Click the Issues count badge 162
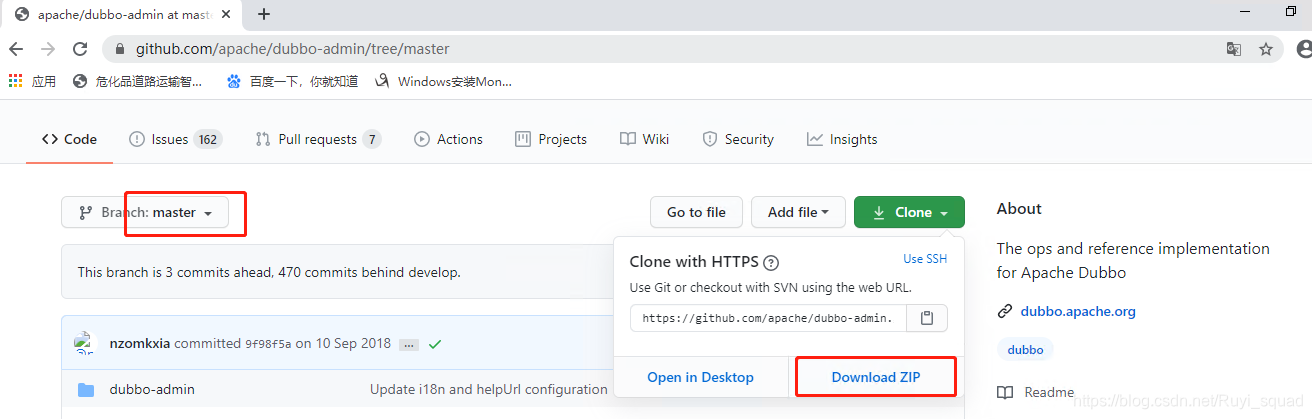The height and width of the screenshot is (419, 1312). 208,139
